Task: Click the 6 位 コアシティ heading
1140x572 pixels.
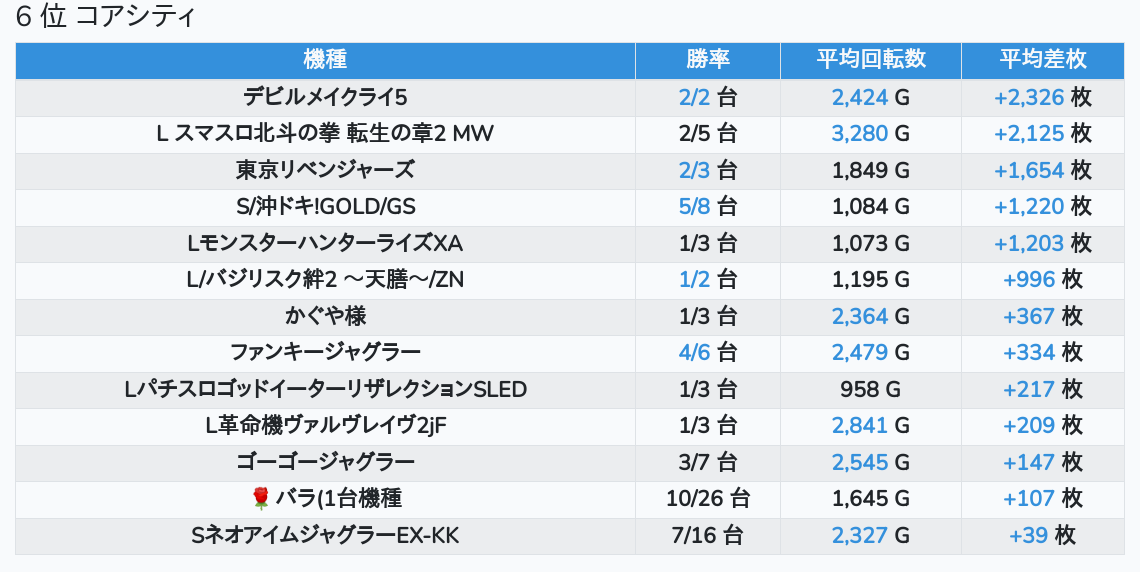Action: tap(105, 17)
